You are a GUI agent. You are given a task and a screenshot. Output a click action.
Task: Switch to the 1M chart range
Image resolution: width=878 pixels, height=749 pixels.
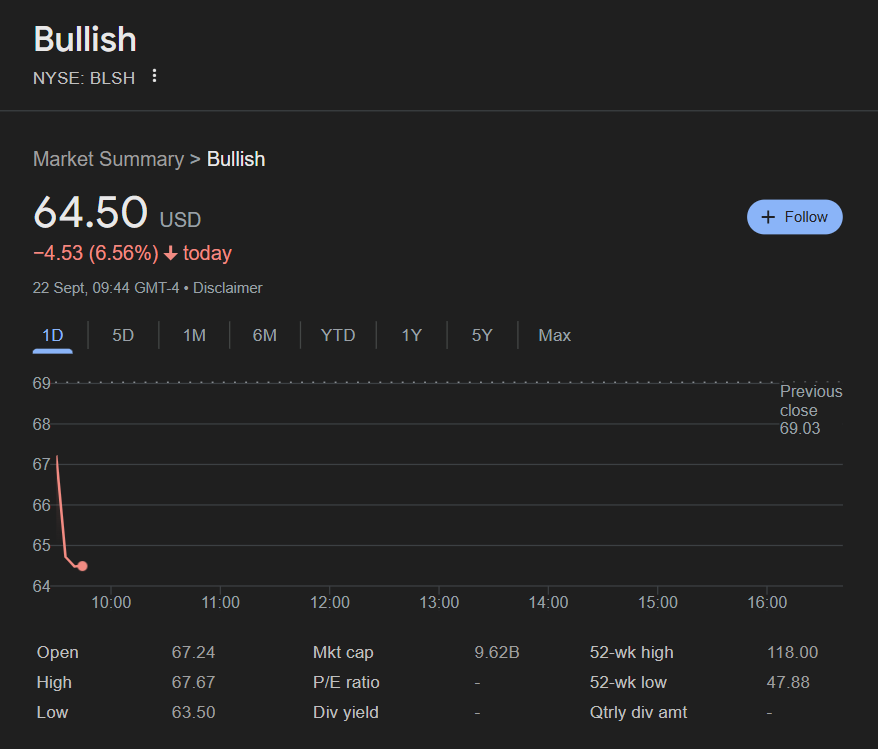coord(194,335)
